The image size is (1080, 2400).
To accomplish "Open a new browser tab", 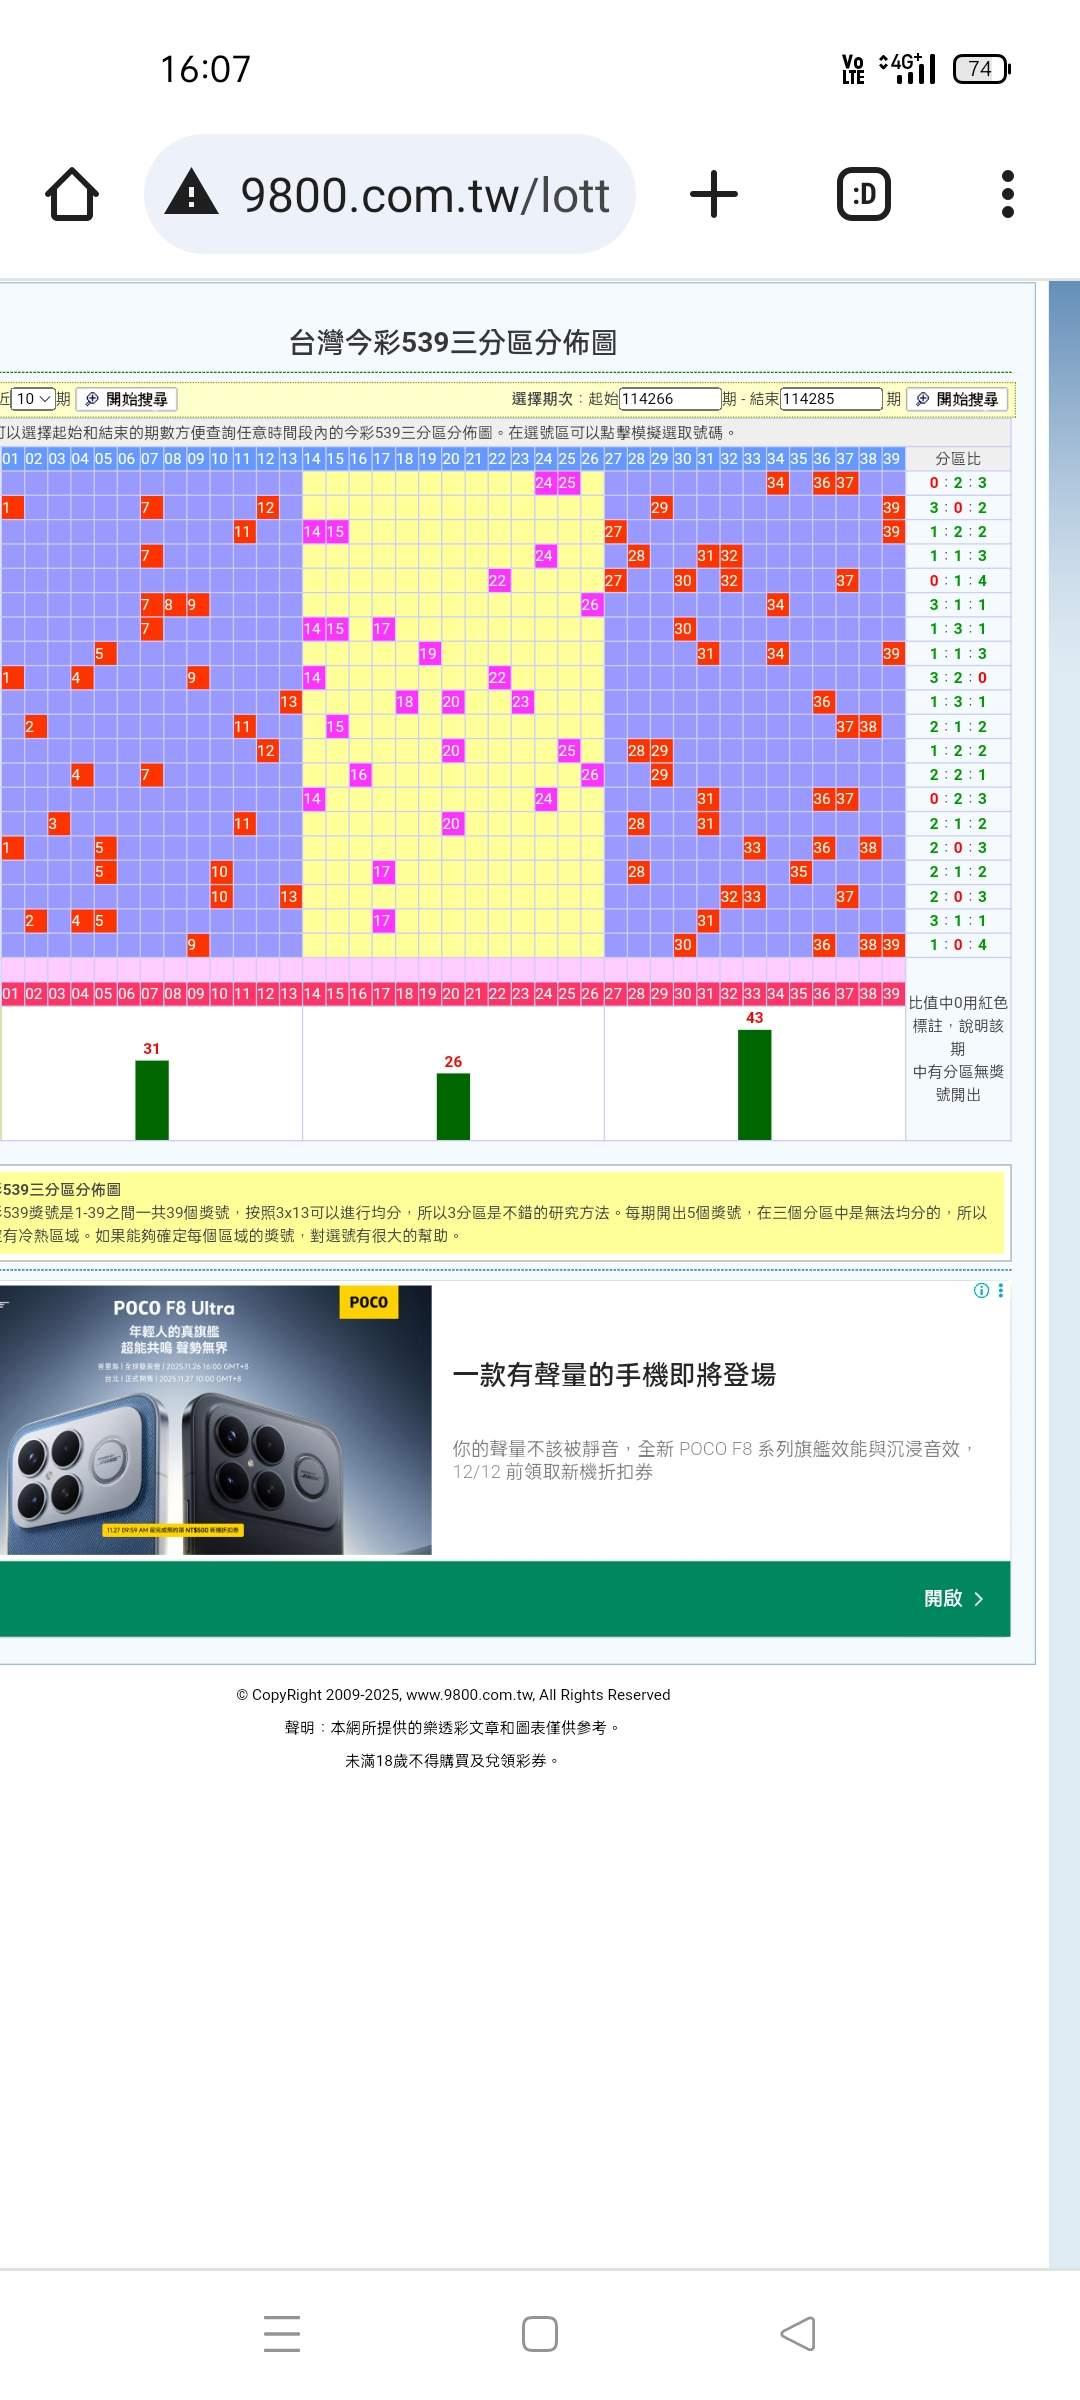I will click(x=714, y=194).
